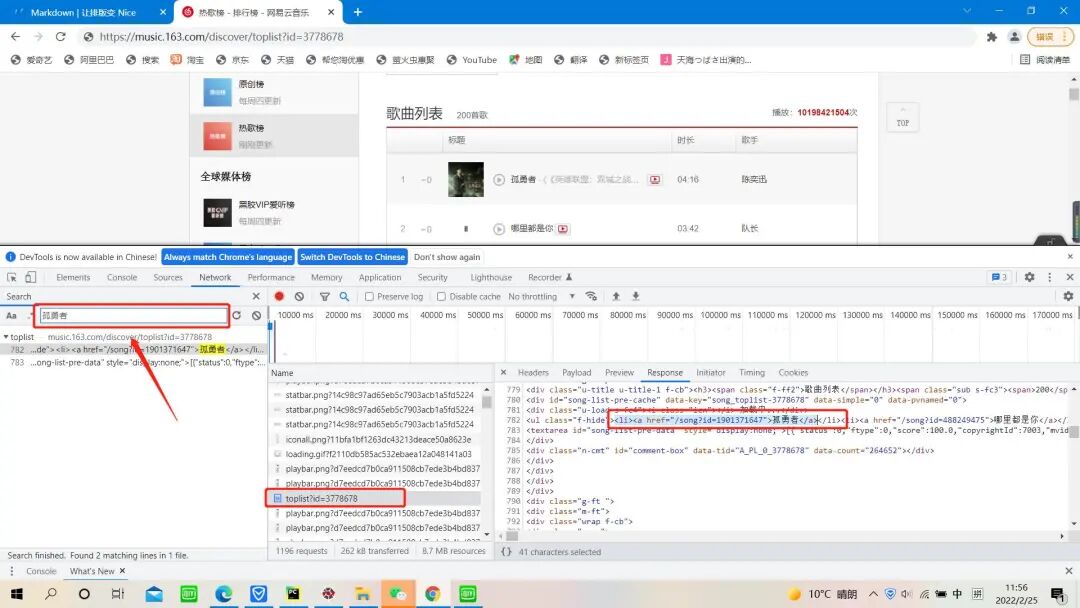Switch to the Sources panel tab

[168, 277]
